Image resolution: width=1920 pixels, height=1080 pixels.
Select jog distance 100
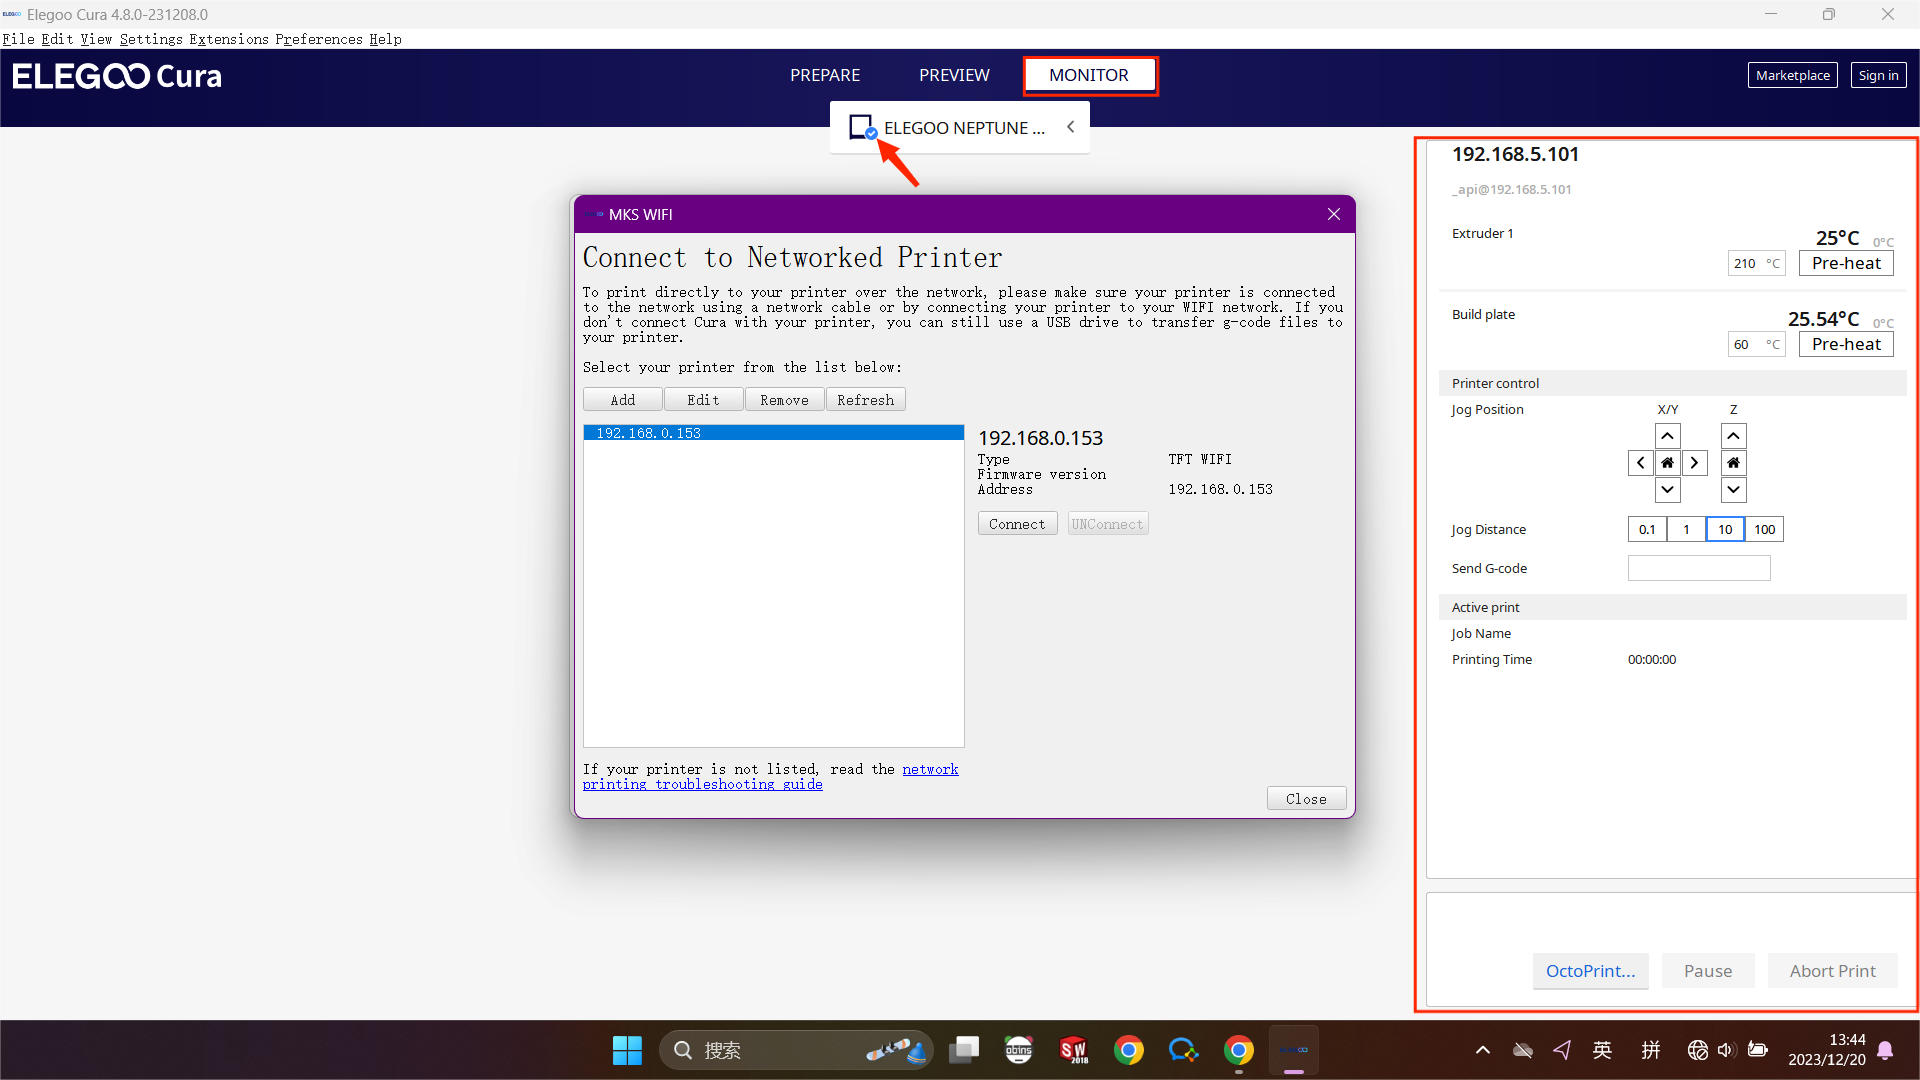(1764, 530)
